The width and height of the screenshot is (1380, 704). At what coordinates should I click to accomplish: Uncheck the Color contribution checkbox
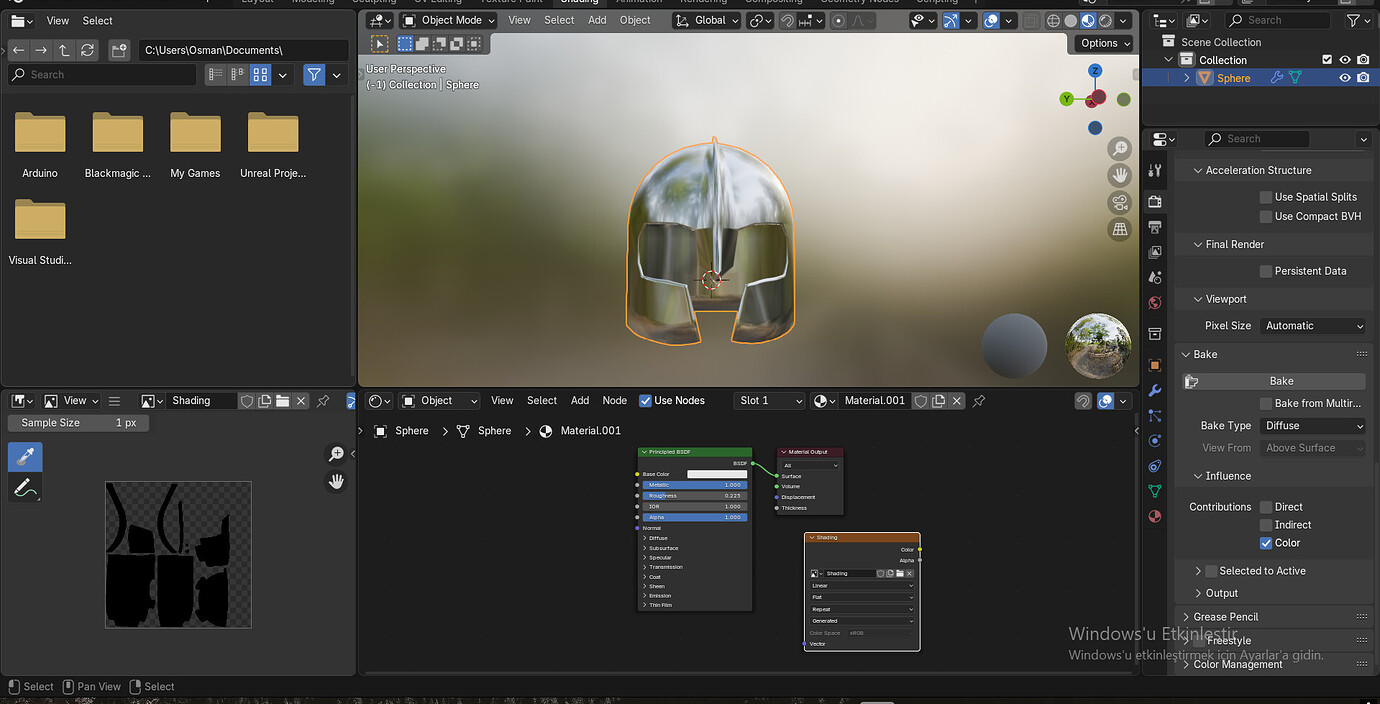coord(1266,543)
